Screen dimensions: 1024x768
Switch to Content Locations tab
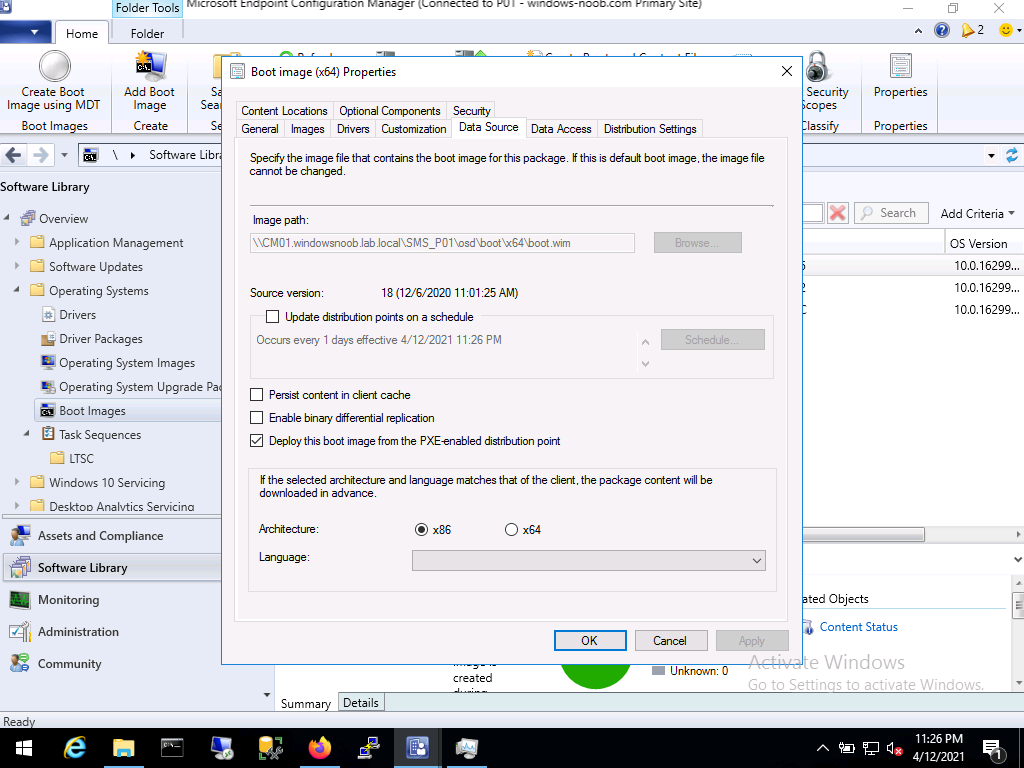click(x=284, y=111)
